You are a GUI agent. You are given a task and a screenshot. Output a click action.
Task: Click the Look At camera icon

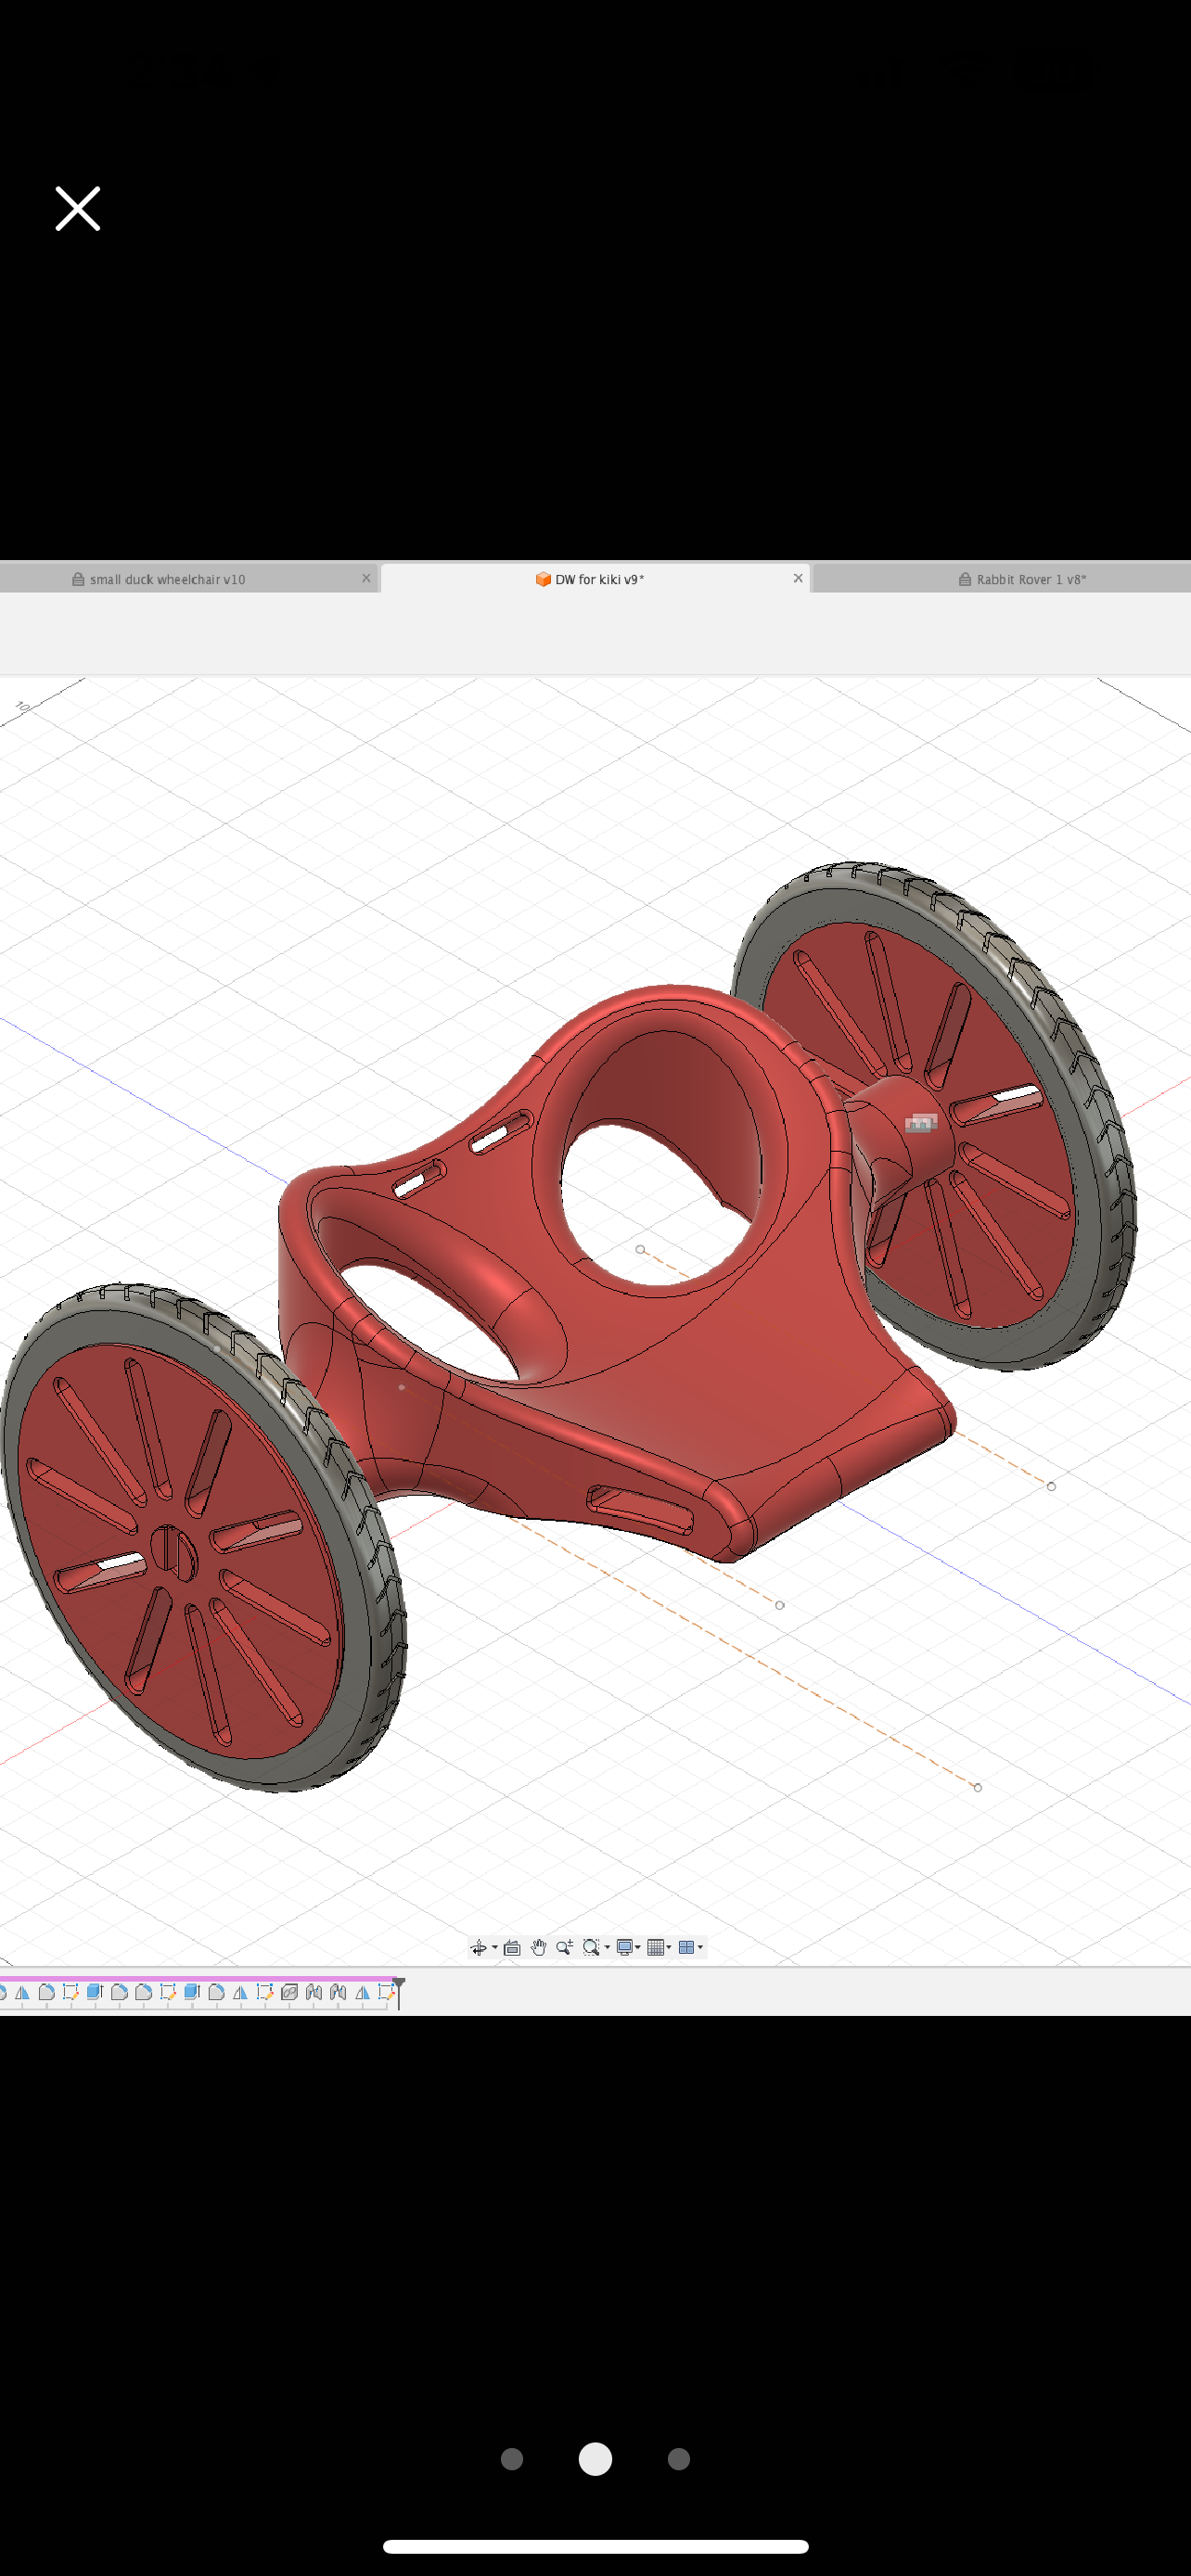(x=512, y=1947)
